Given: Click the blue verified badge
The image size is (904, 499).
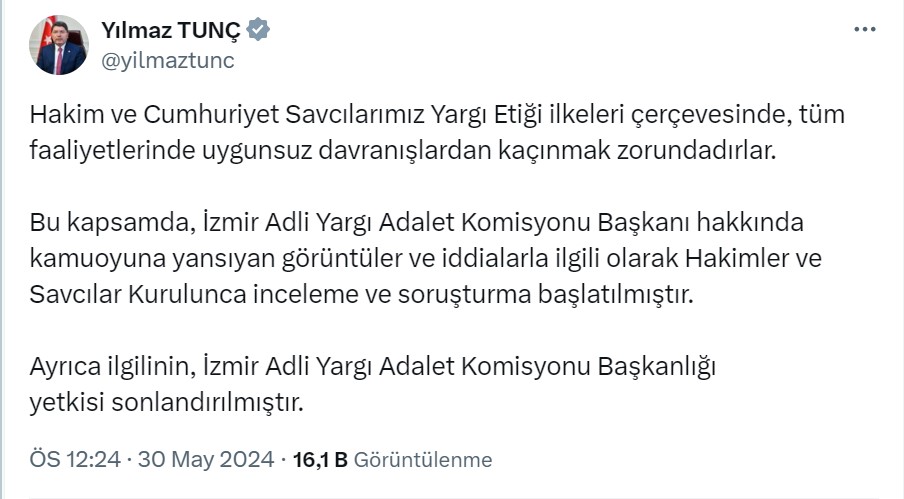Looking at the screenshot, I should click(x=258, y=30).
